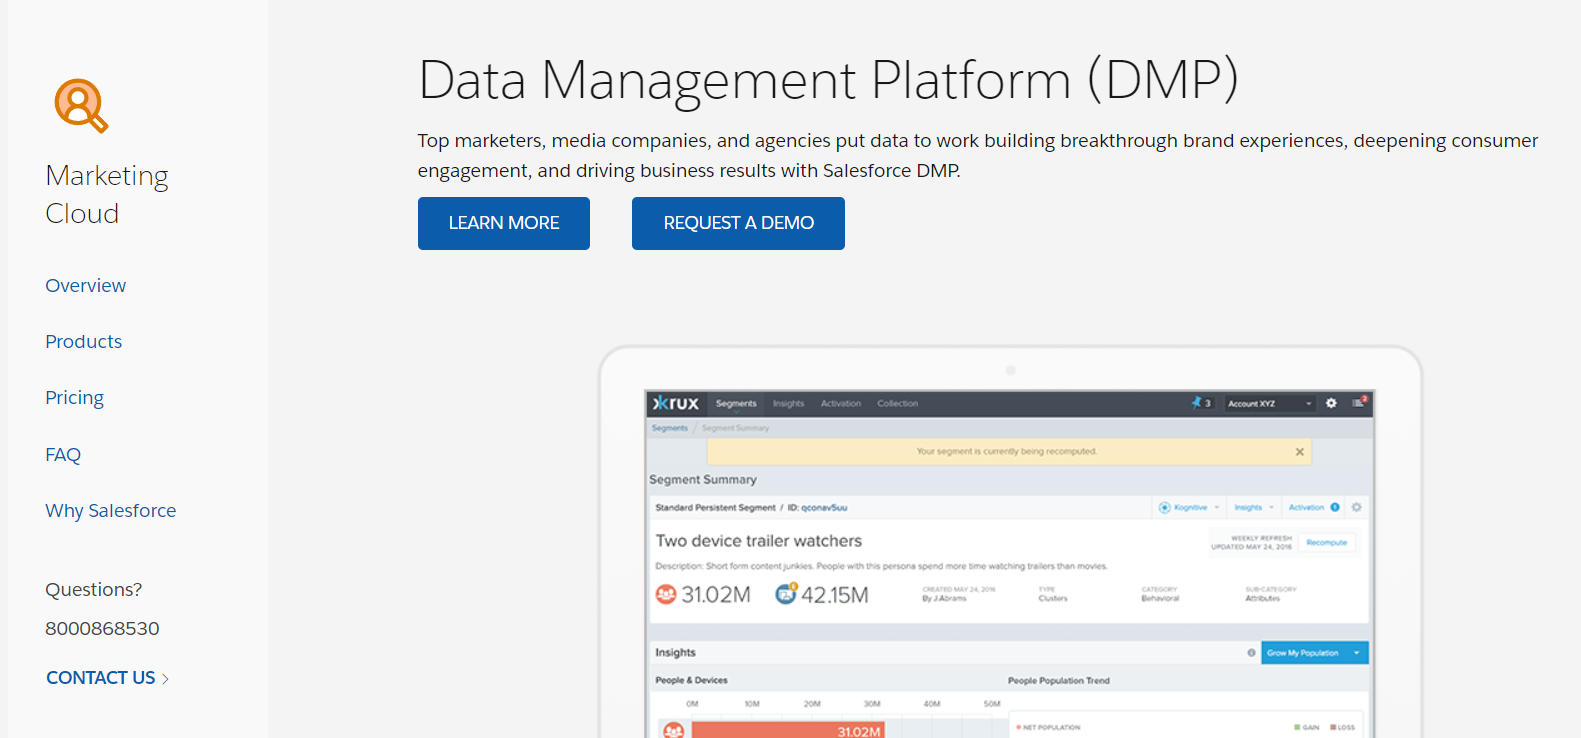Open the Why Salesforce link
Viewport: 1581px width, 738px height.
[111, 511]
